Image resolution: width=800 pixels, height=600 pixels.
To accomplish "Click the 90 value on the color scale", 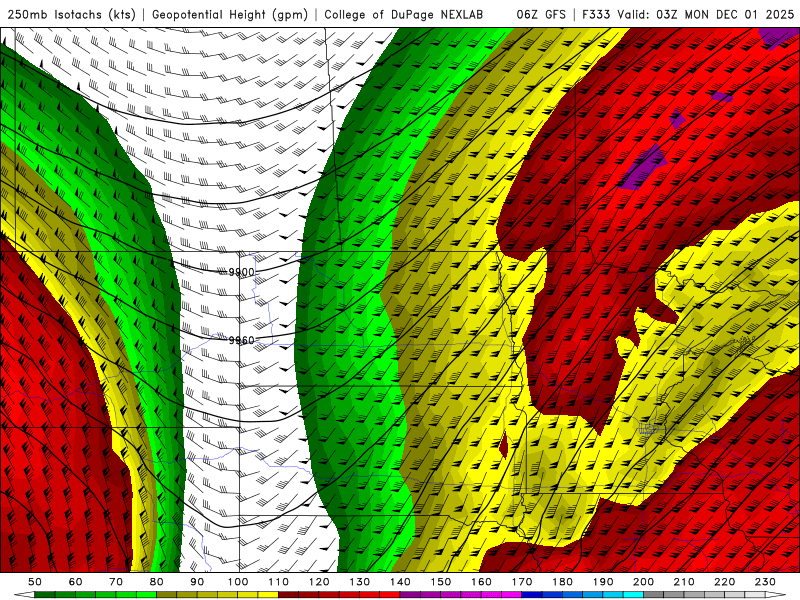I will click(x=197, y=582).
